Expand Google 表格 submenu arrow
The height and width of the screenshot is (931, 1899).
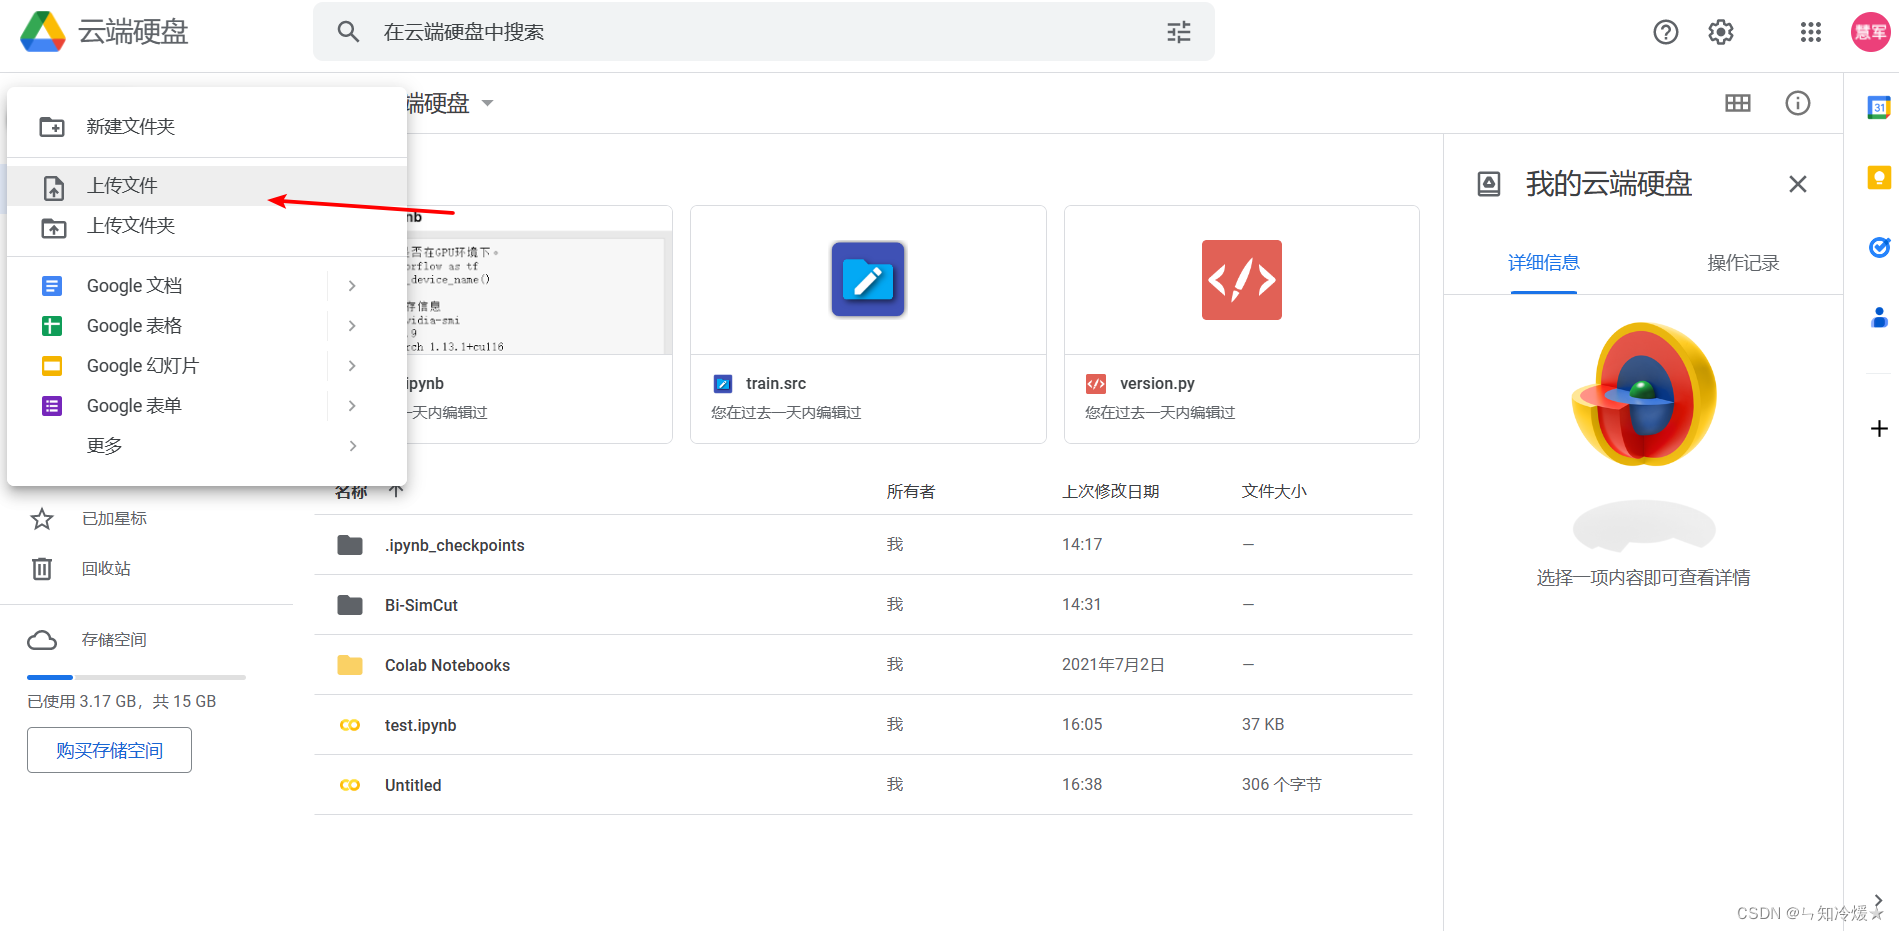pyautogui.click(x=352, y=326)
